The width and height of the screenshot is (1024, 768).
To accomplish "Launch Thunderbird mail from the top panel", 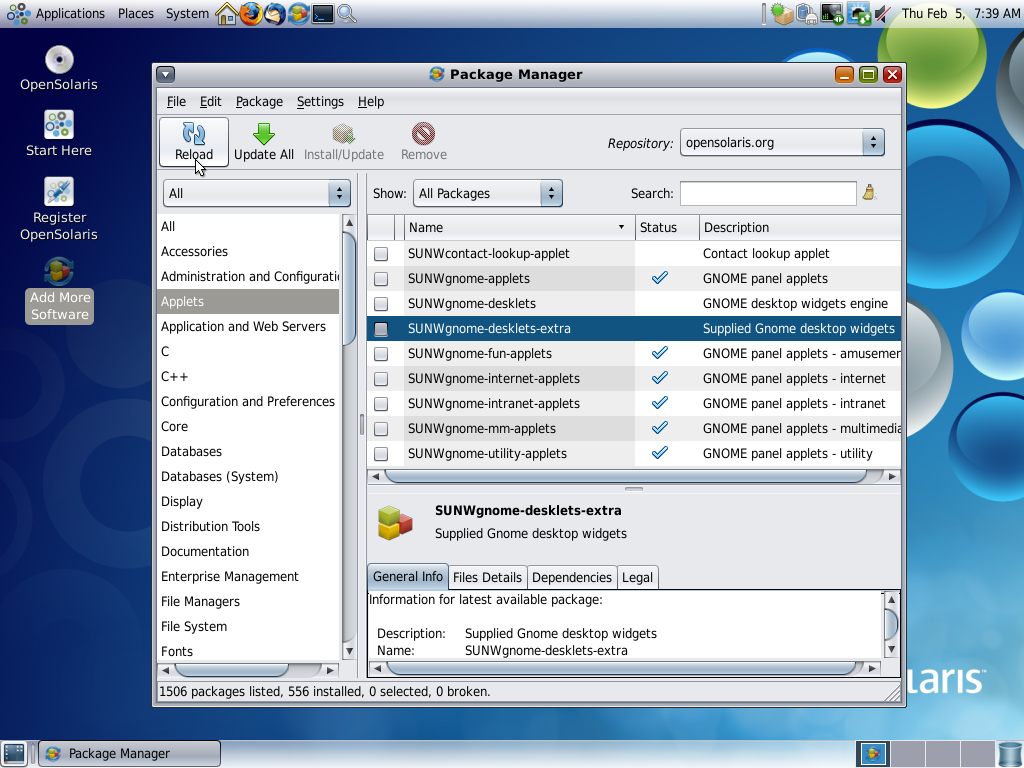I will [274, 14].
